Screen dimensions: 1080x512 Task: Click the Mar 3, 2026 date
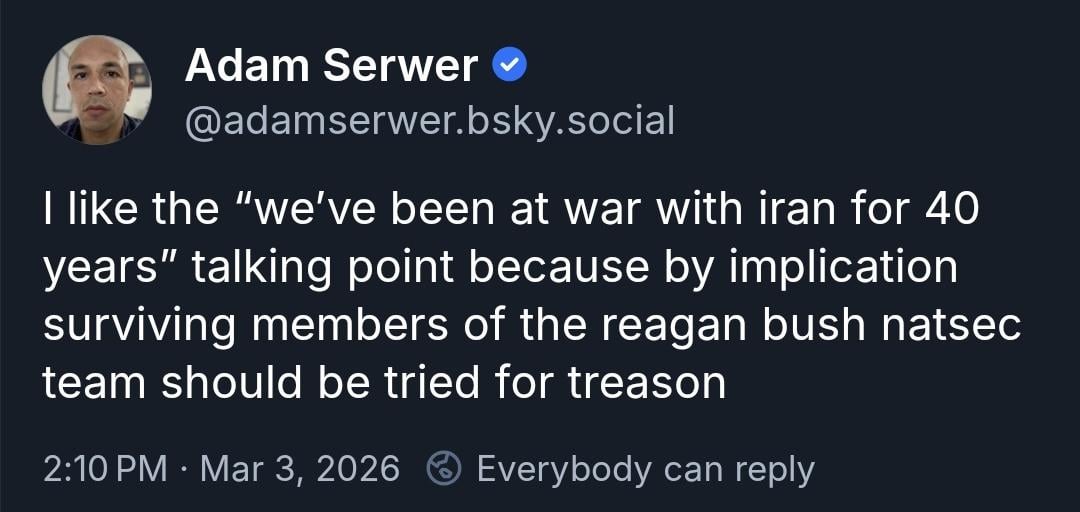click(300, 468)
